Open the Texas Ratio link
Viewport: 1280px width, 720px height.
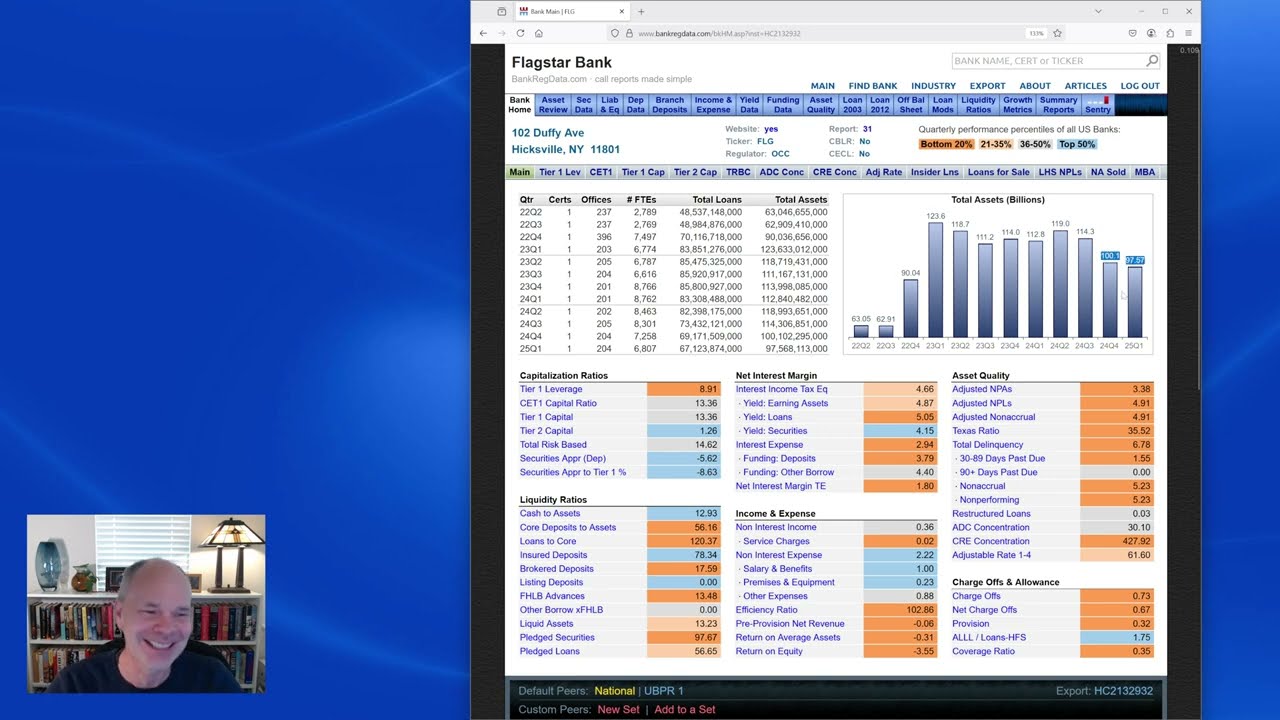tap(975, 431)
